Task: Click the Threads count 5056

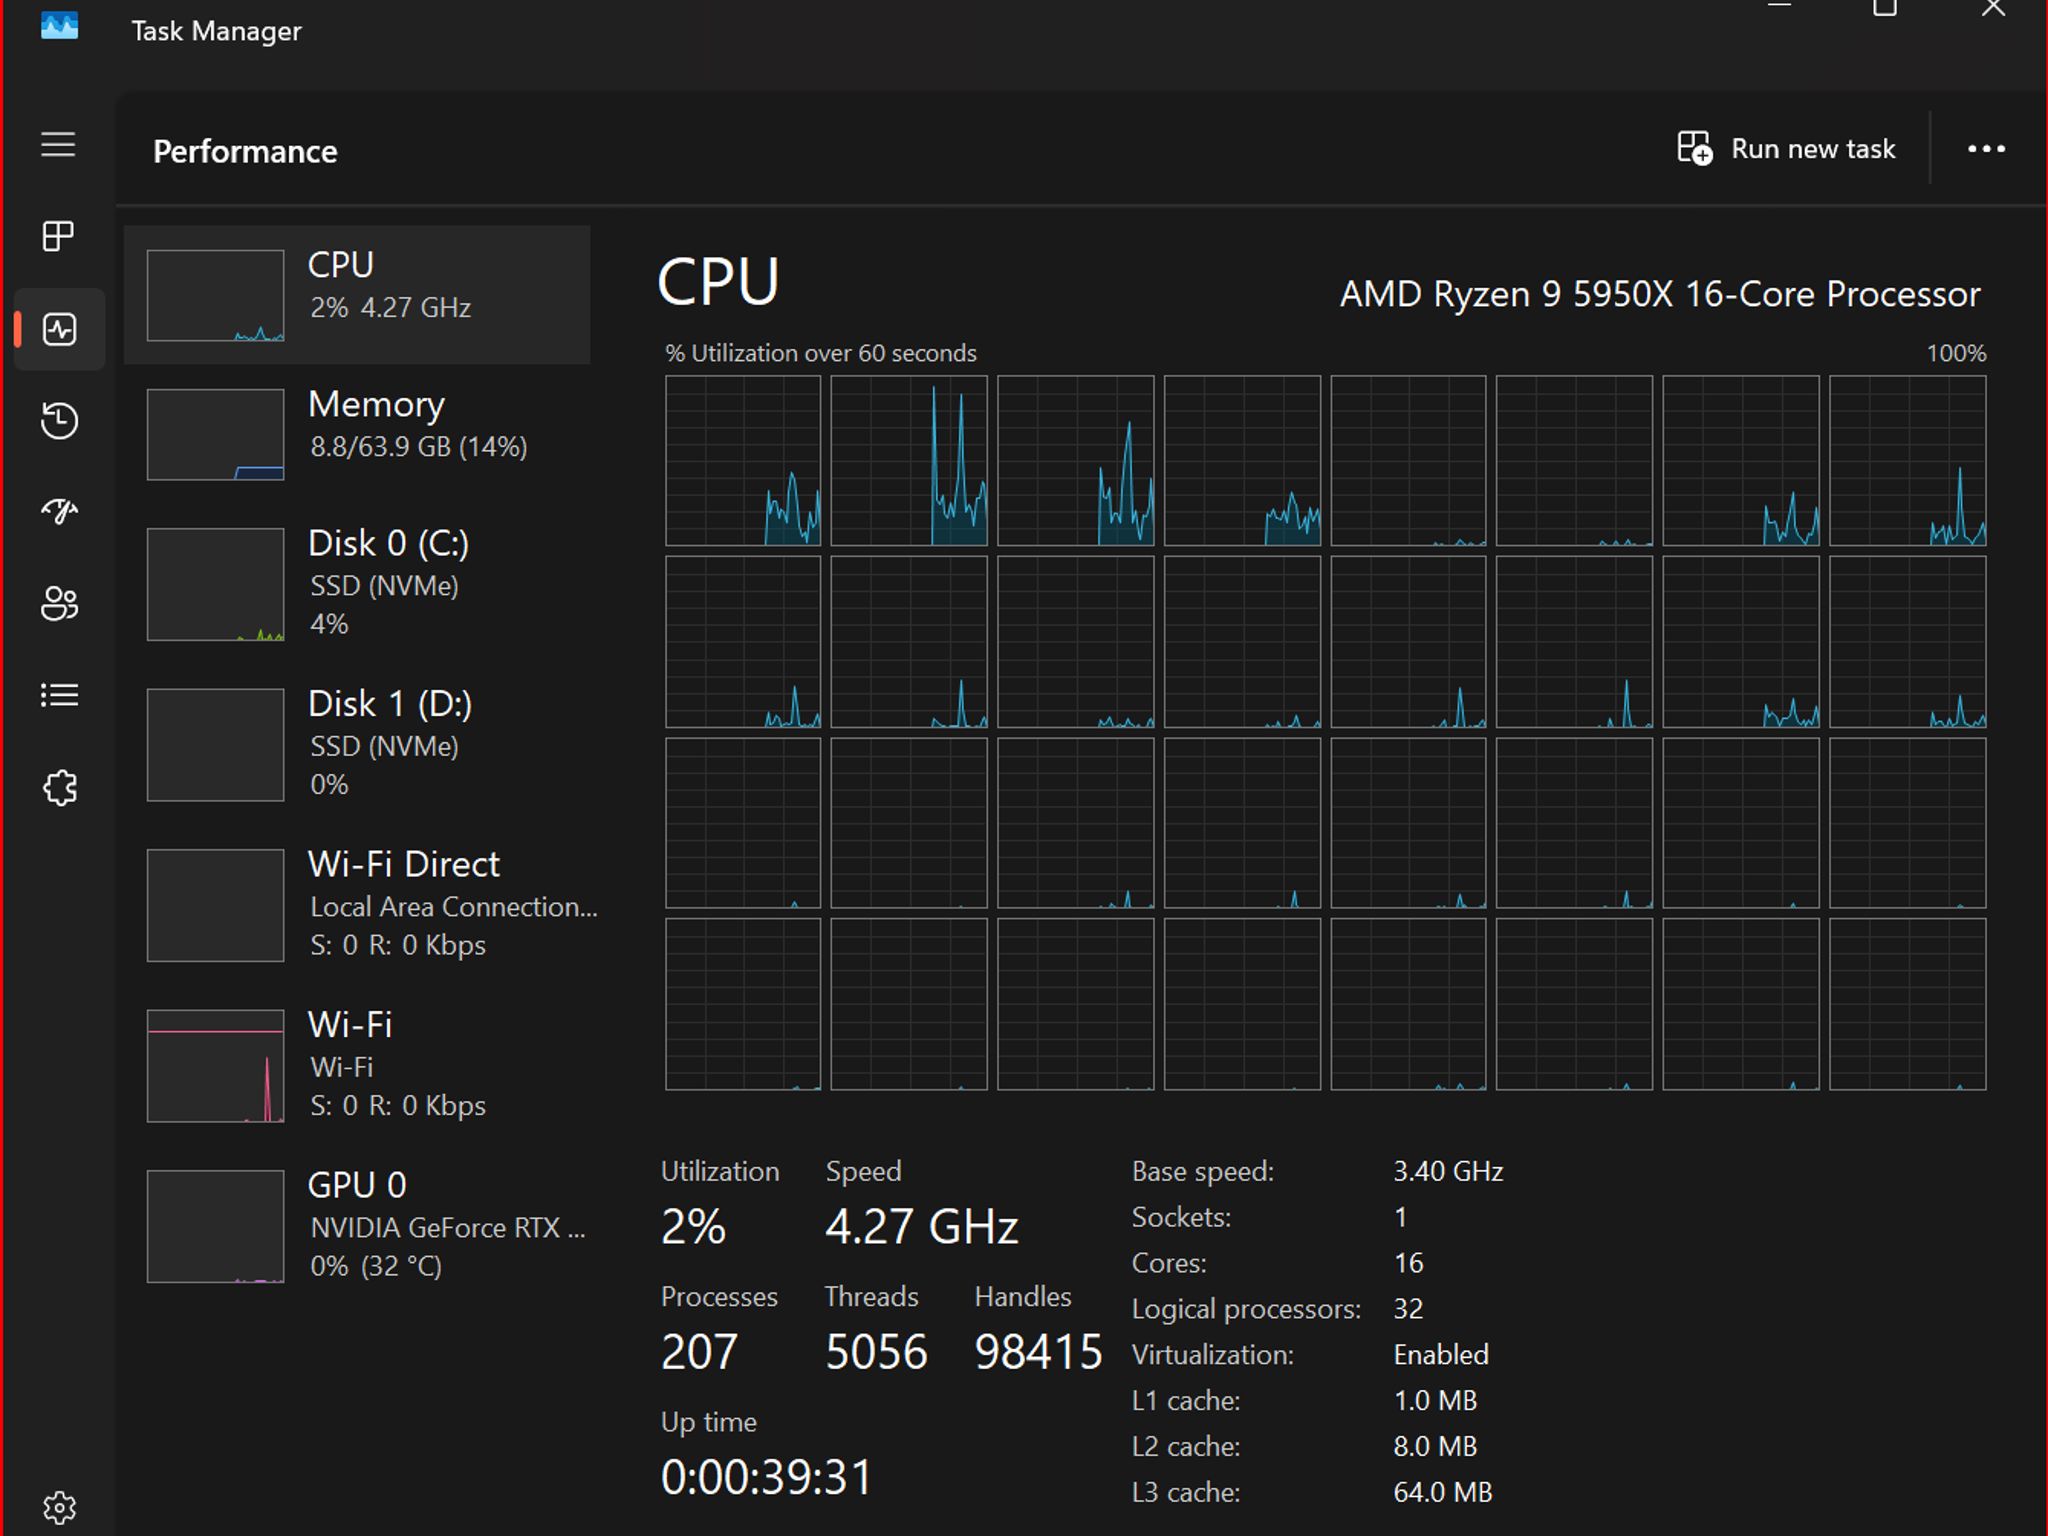Action: [x=876, y=1352]
